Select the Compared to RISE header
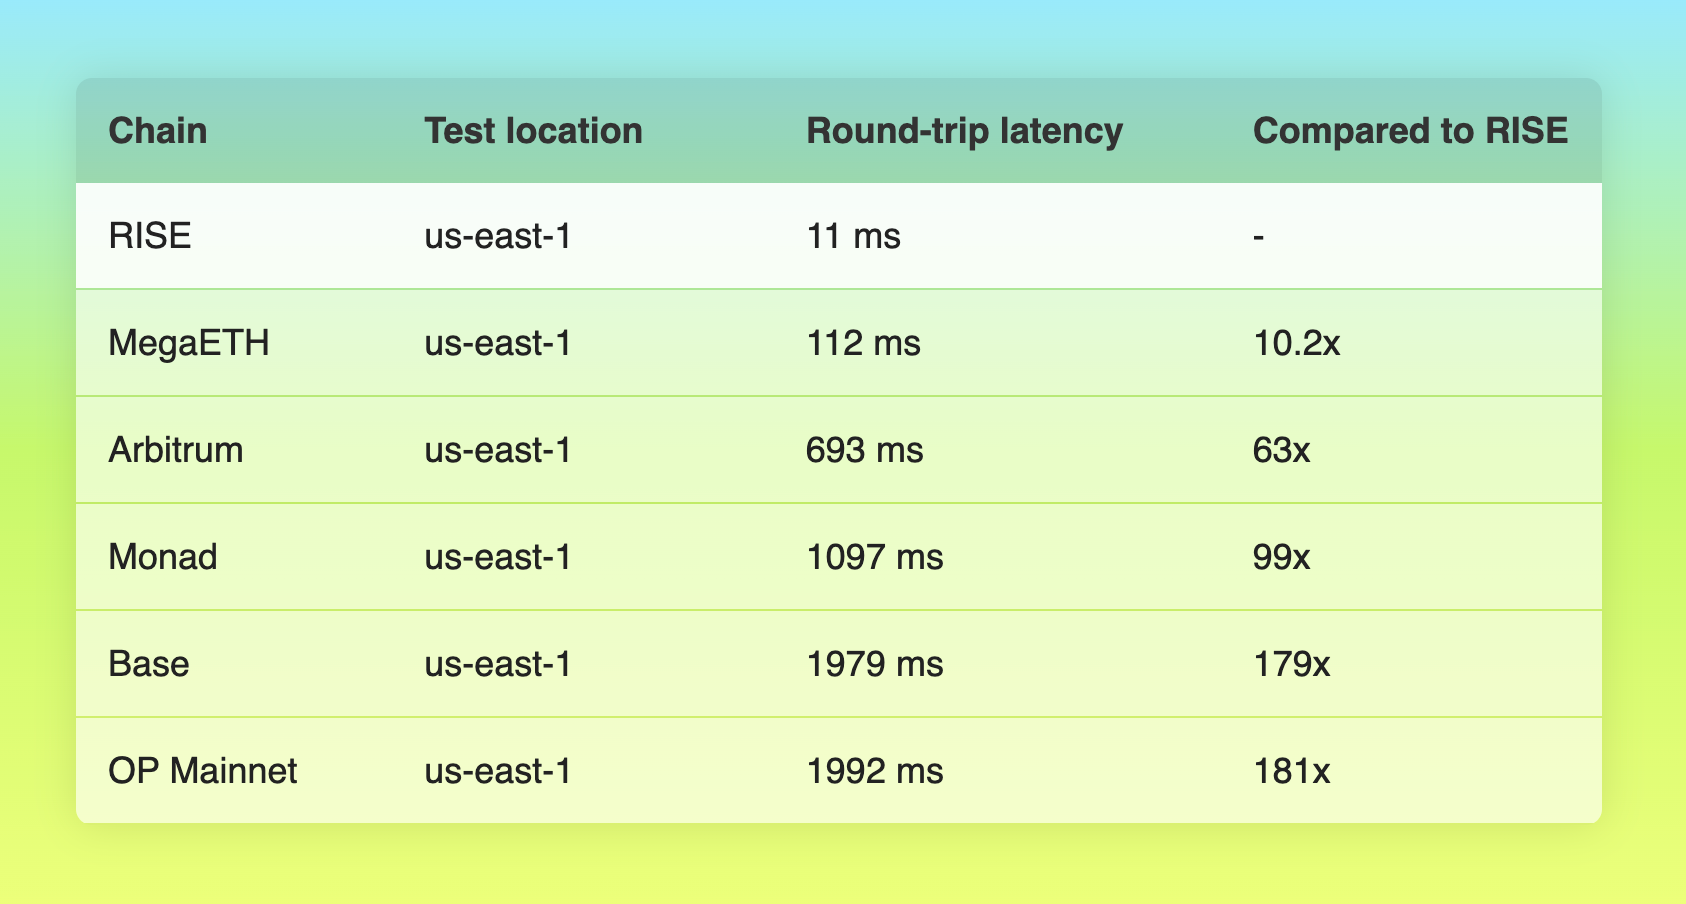This screenshot has width=1686, height=904. point(1410,131)
